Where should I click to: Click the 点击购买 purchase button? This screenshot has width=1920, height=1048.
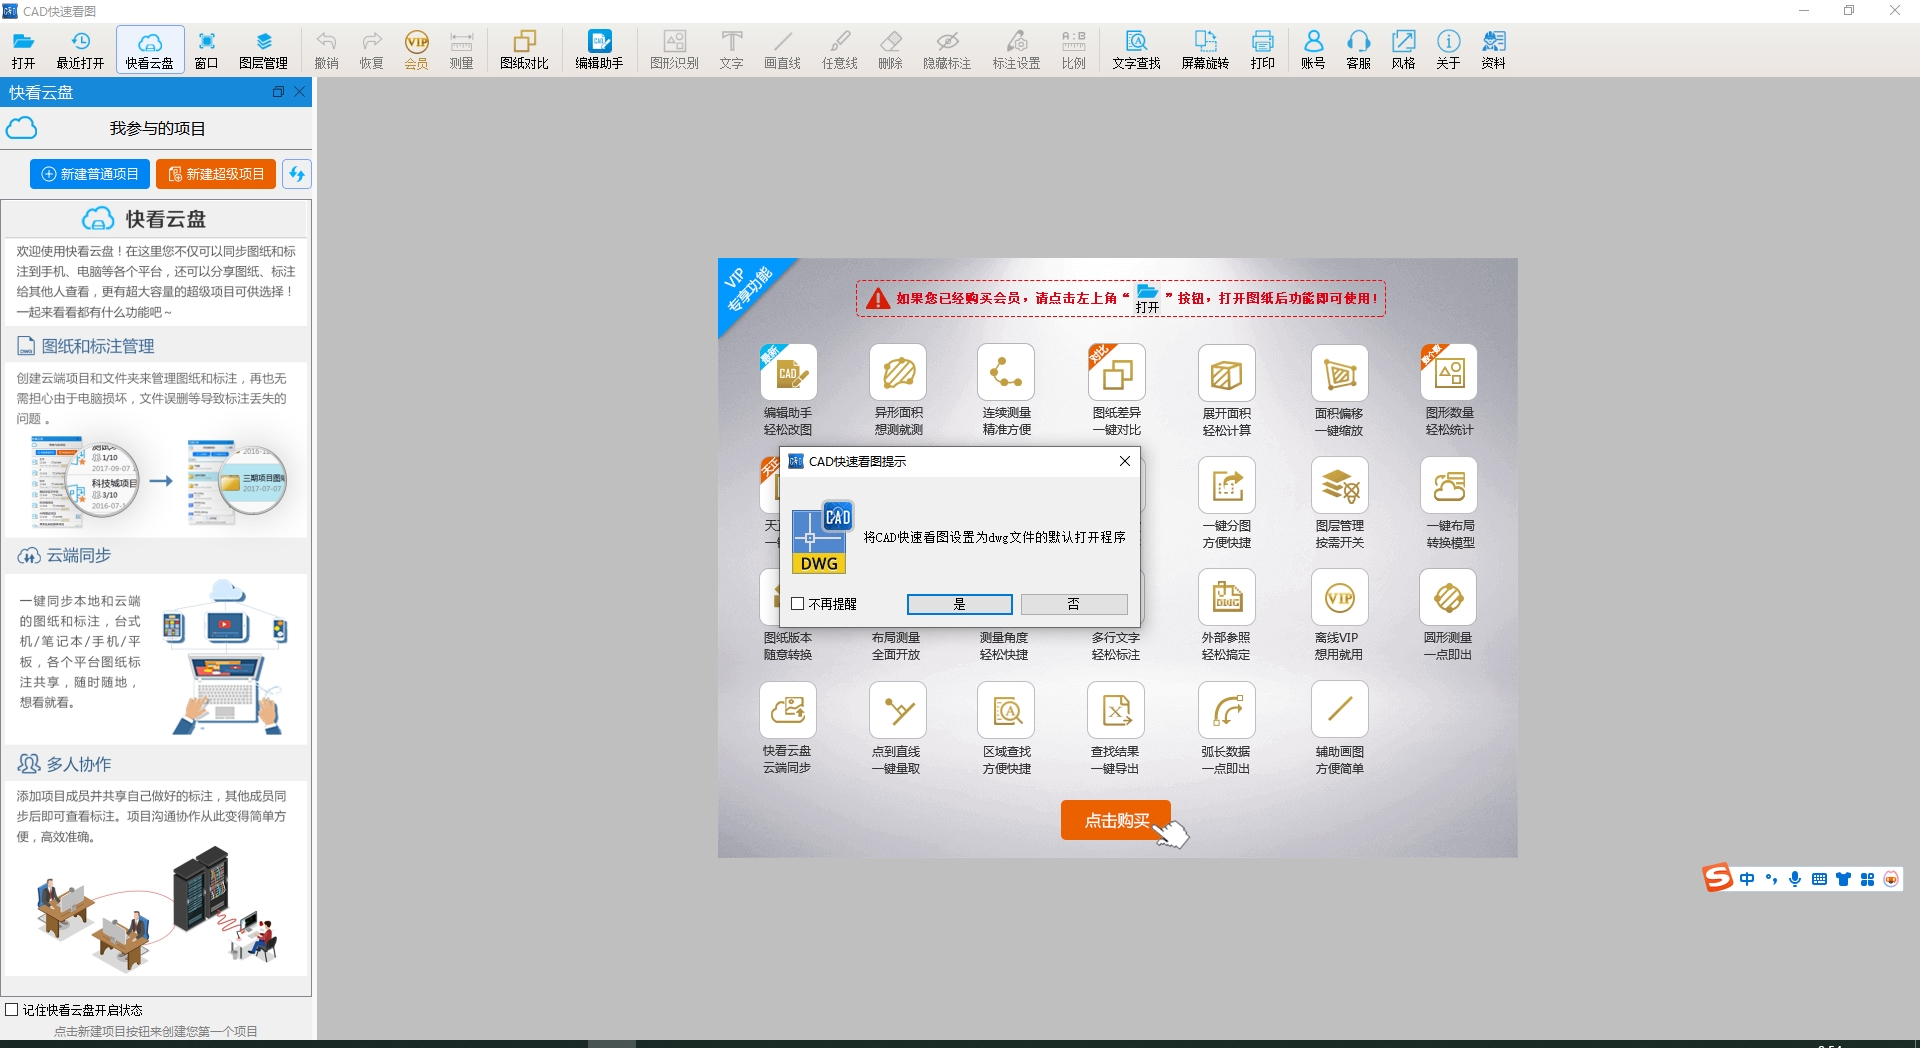[1116, 820]
